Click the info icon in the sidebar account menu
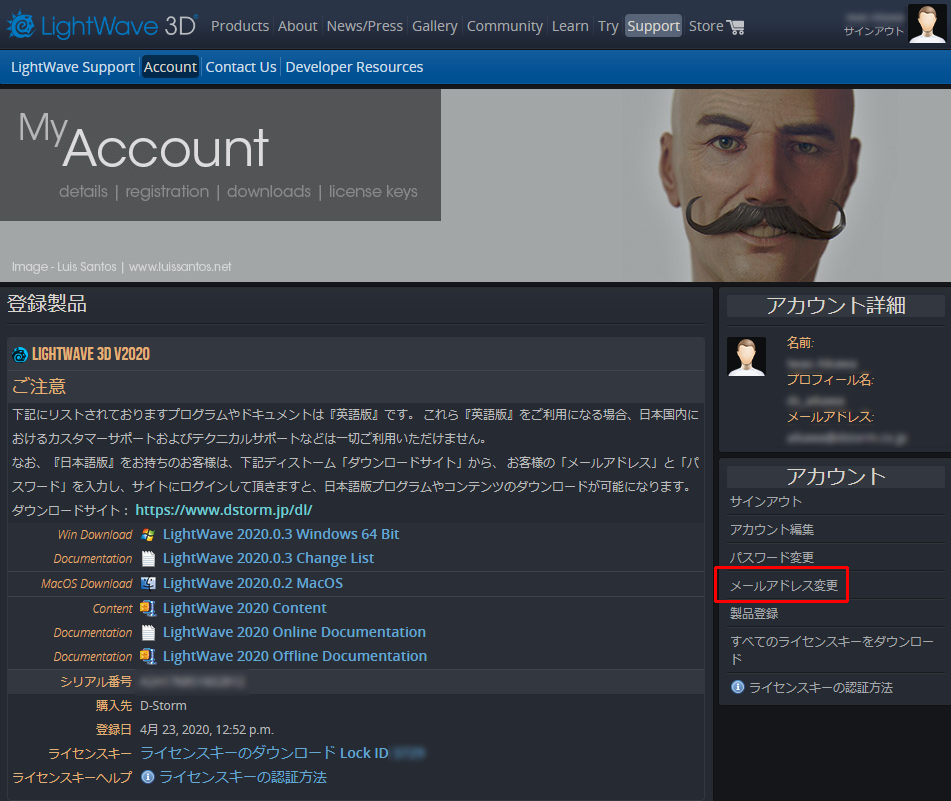This screenshot has width=951, height=801. point(738,687)
